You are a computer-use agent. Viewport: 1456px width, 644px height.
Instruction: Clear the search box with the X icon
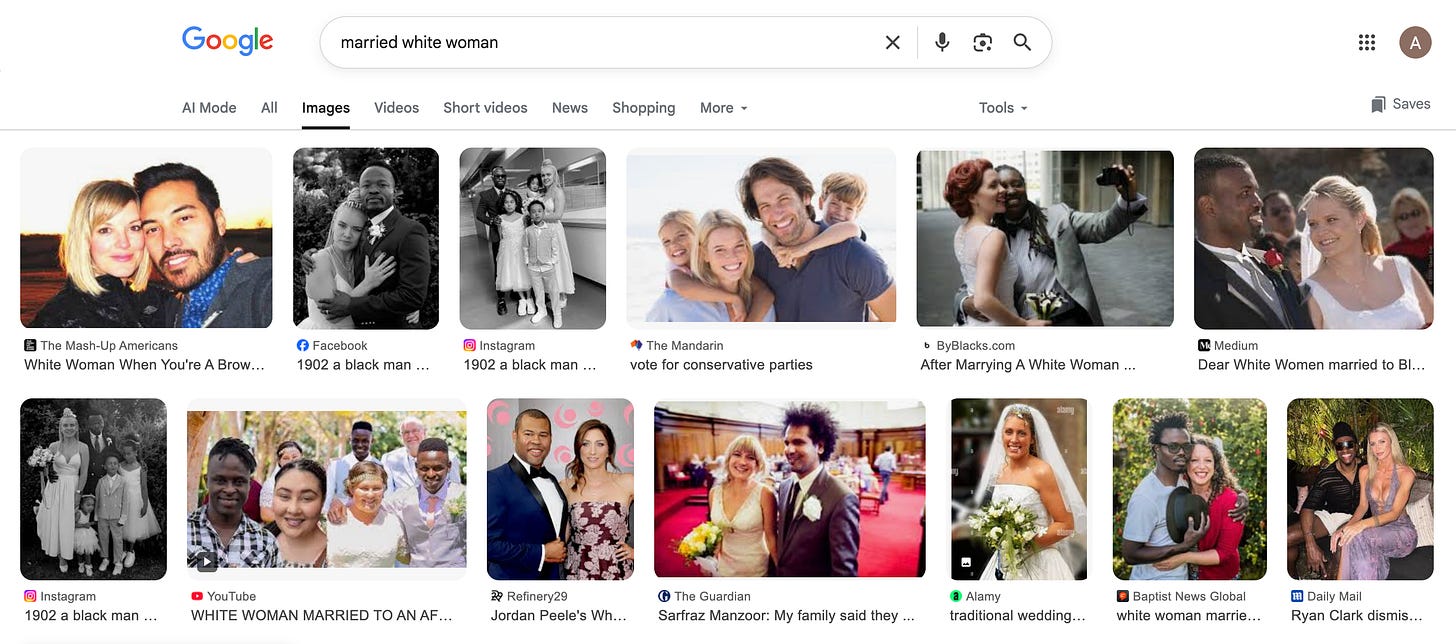pyautogui.click(x=893, y=42)
